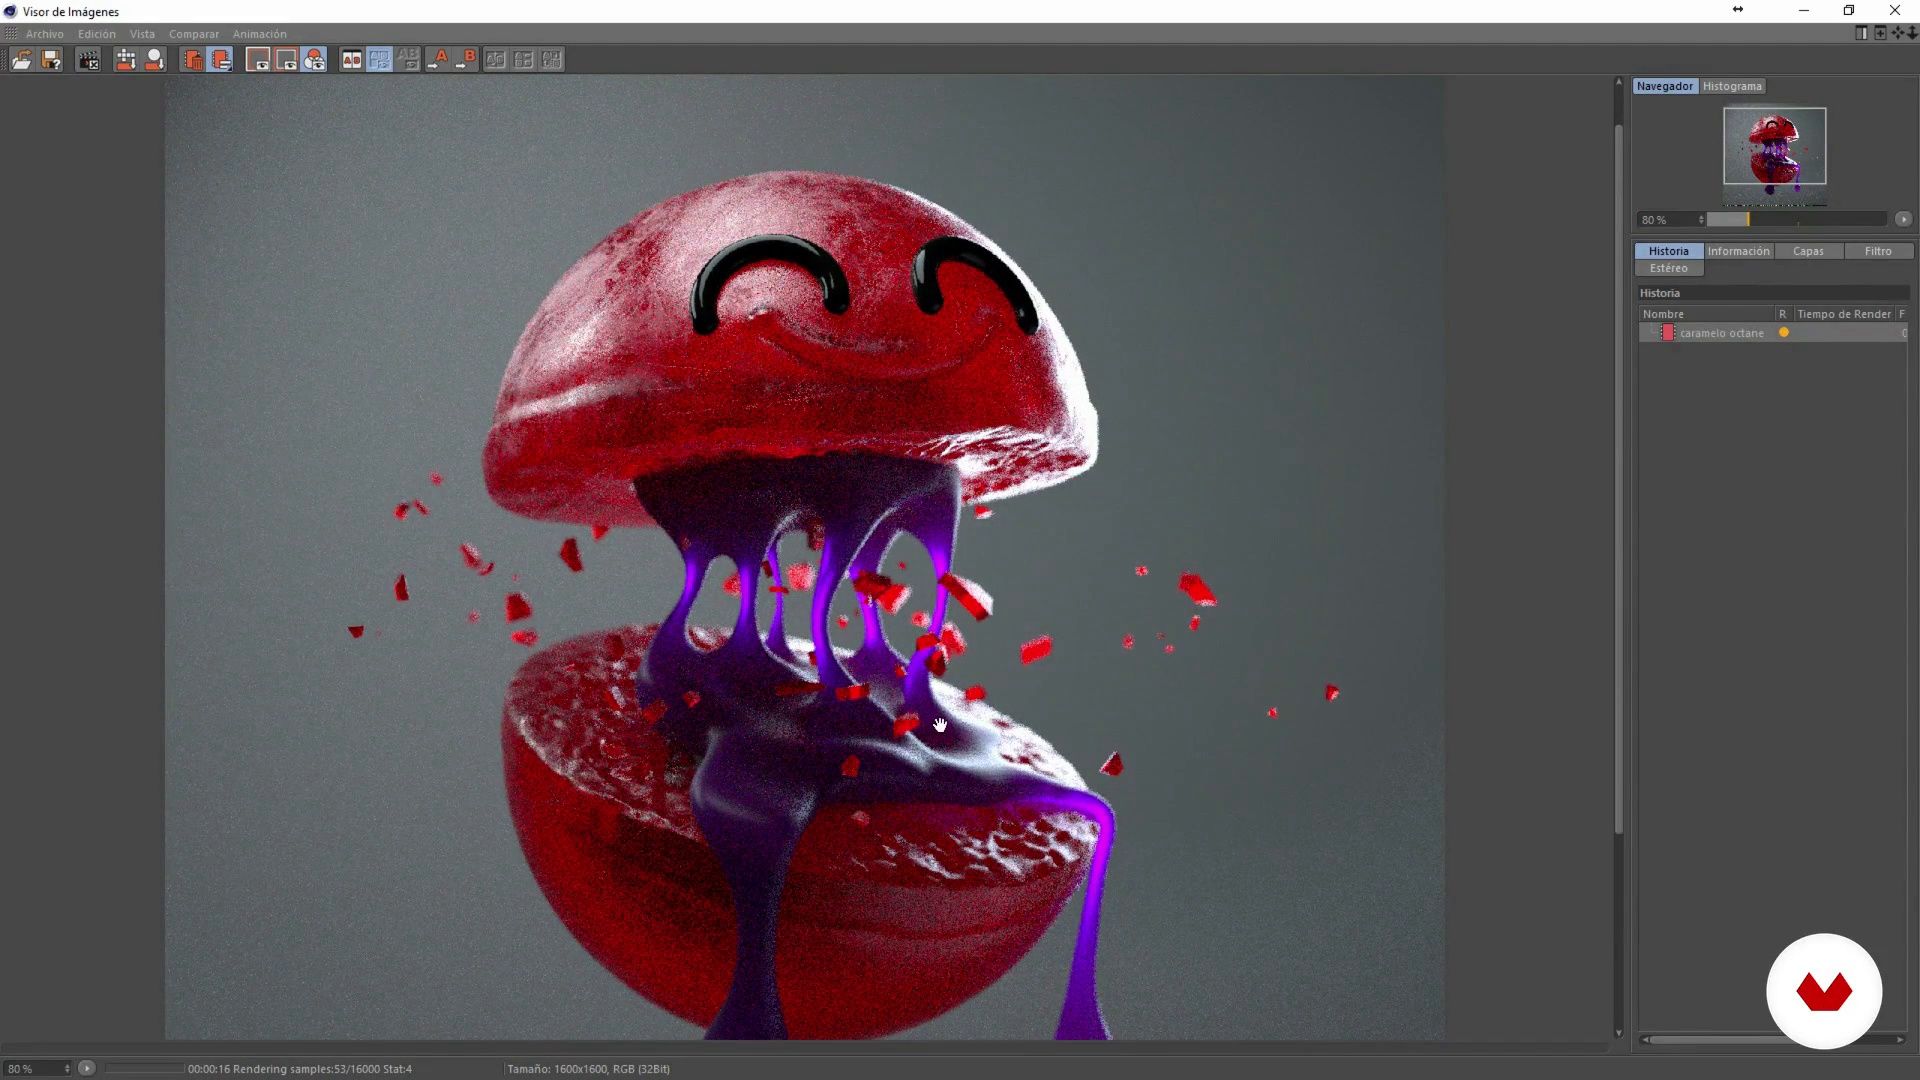This screenshot has height=1080, width=1920.
Task: Select the Historia tab
Action: point(1668,251)
